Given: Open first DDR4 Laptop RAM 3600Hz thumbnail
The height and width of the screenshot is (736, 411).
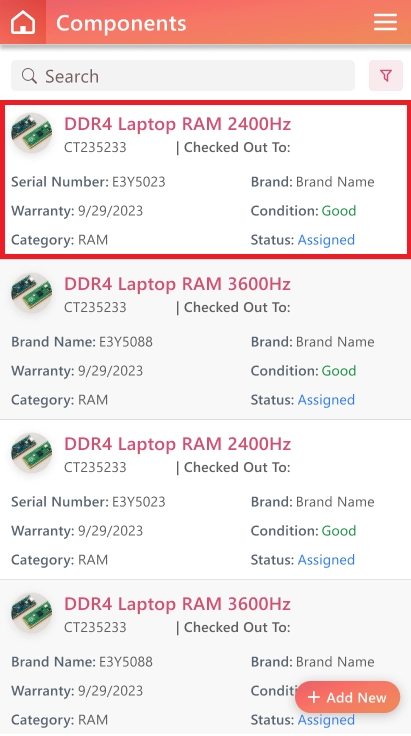Looking at the screenshot, I should pyautogui.click(x=31, y=293).
